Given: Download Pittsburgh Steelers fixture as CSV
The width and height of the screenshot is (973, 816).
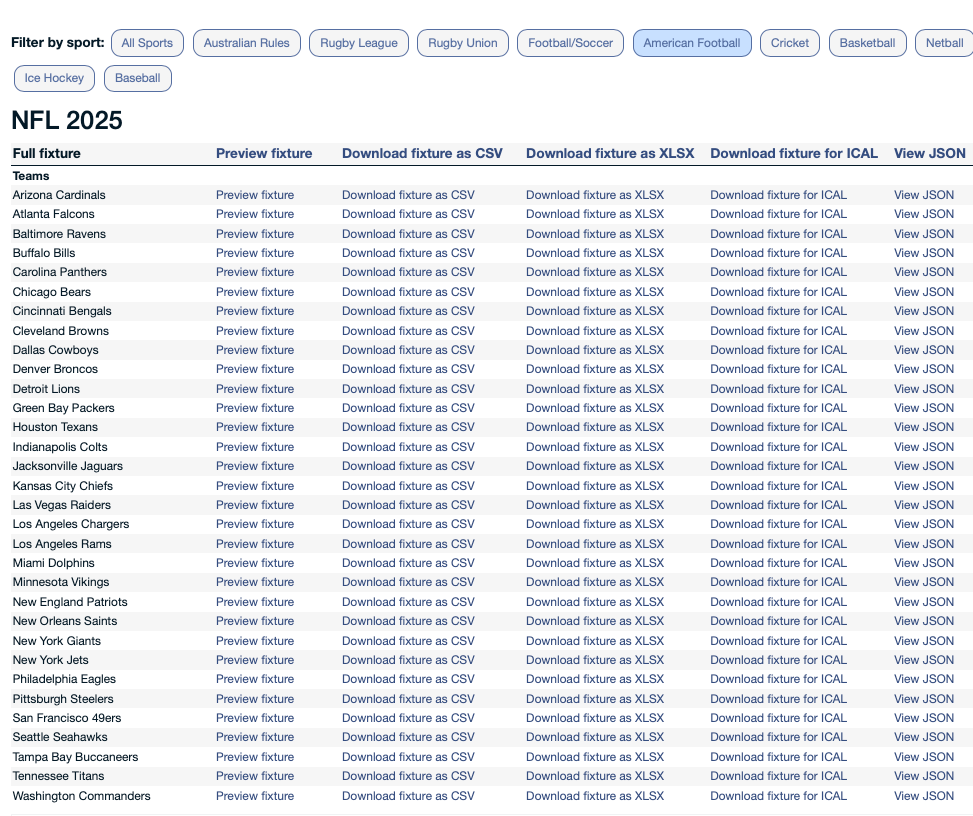Looking at the screenshot, I should pyautogui.click(x=408, y=699).
